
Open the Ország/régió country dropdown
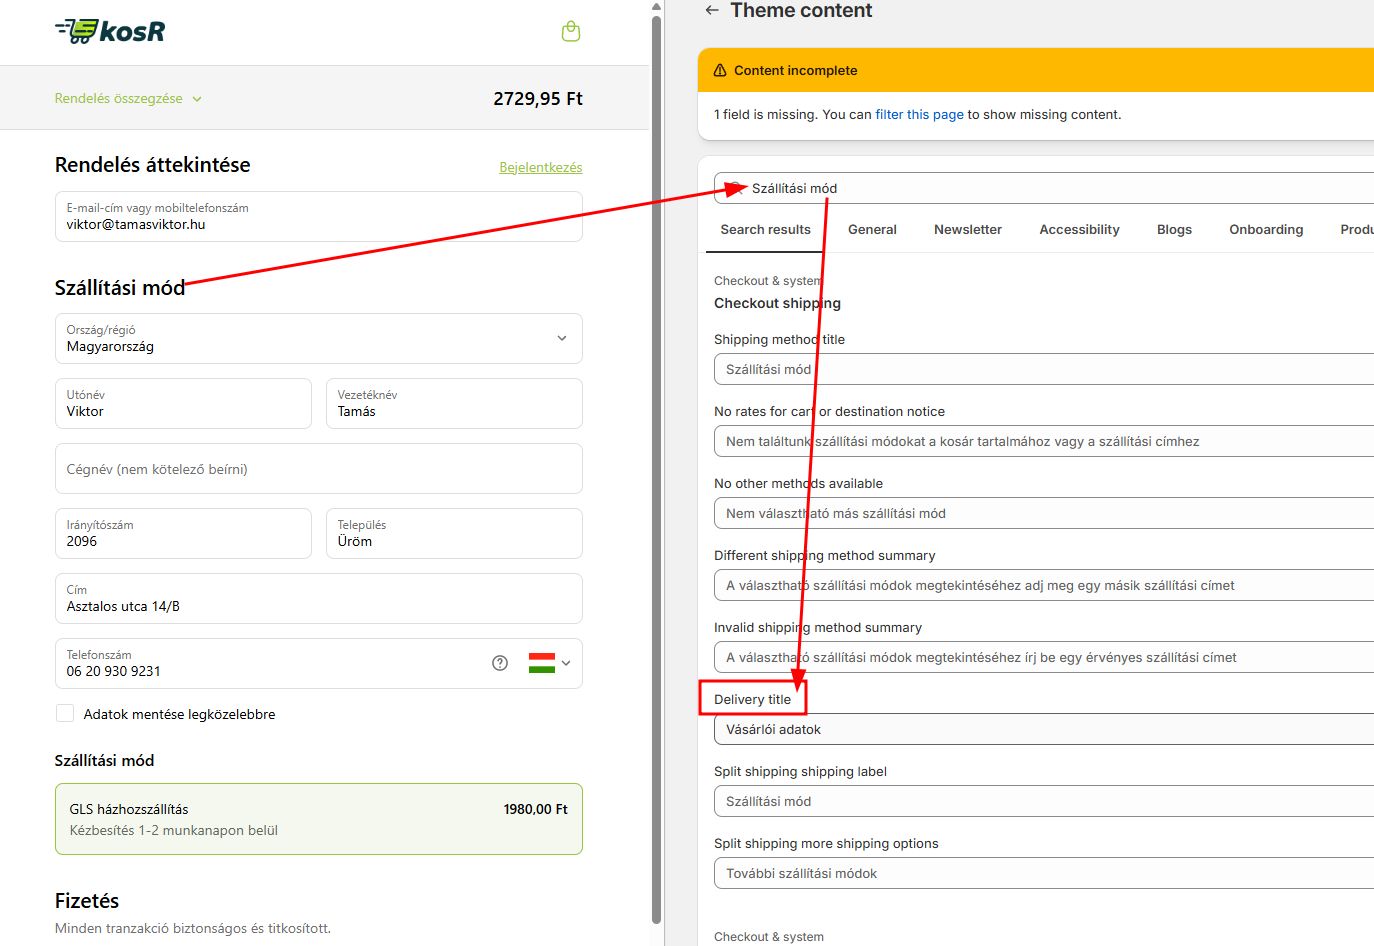point(318,338)
